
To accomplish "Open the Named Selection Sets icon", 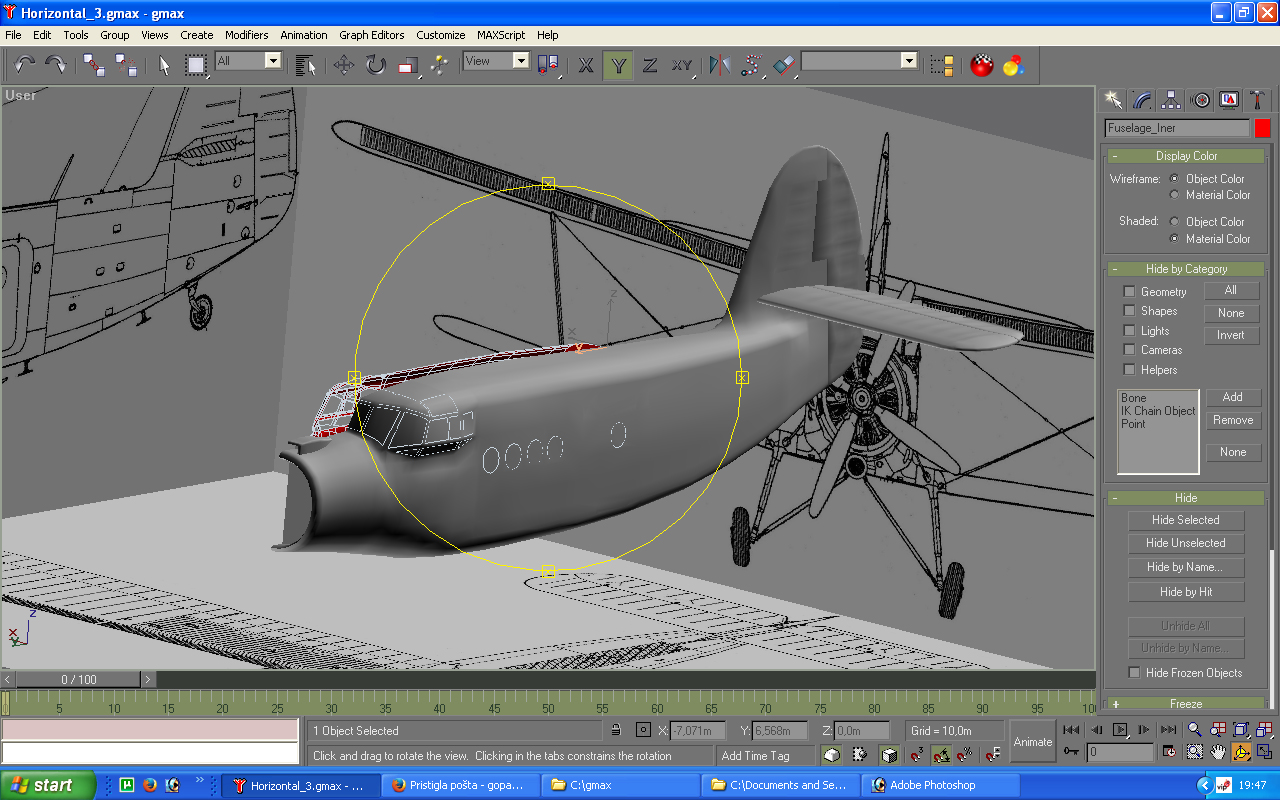I will [941, 65].
